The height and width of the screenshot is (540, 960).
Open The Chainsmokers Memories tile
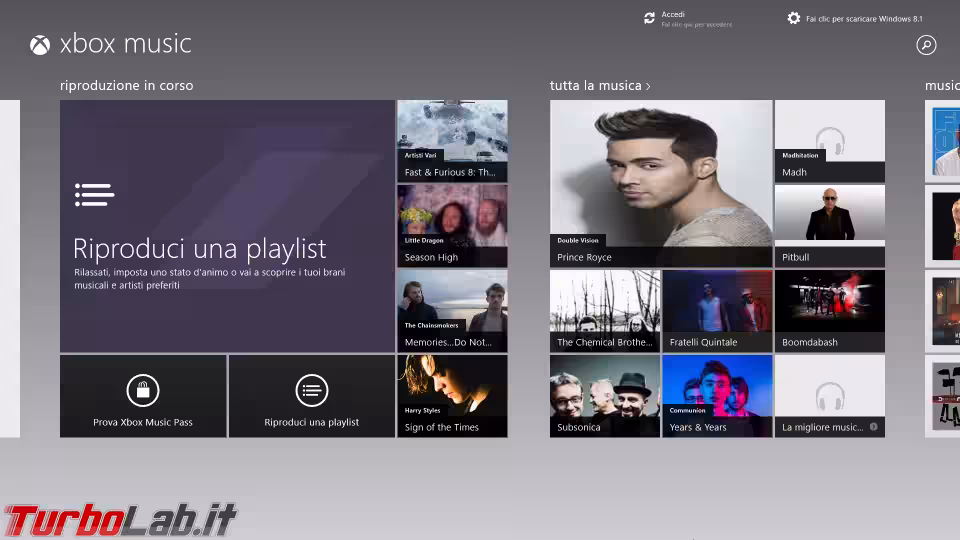(x=452, y=310)
